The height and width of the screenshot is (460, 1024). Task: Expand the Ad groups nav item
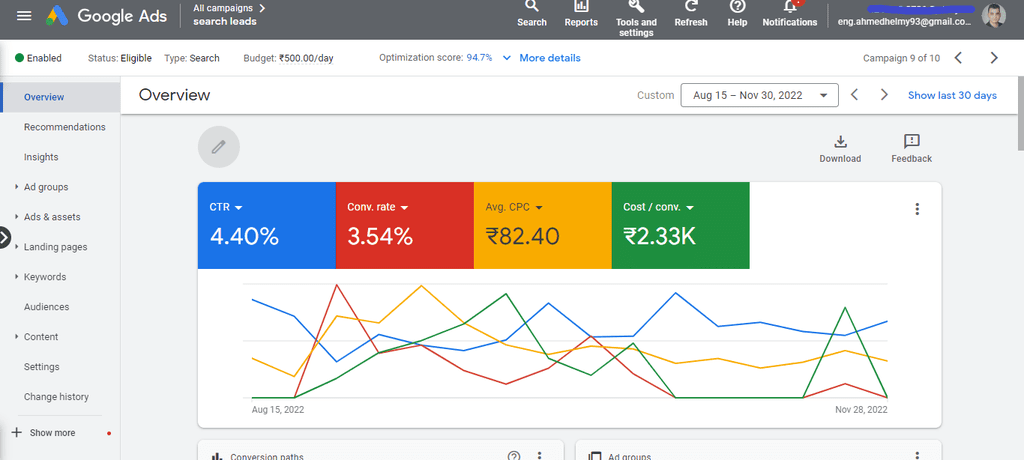16,187
